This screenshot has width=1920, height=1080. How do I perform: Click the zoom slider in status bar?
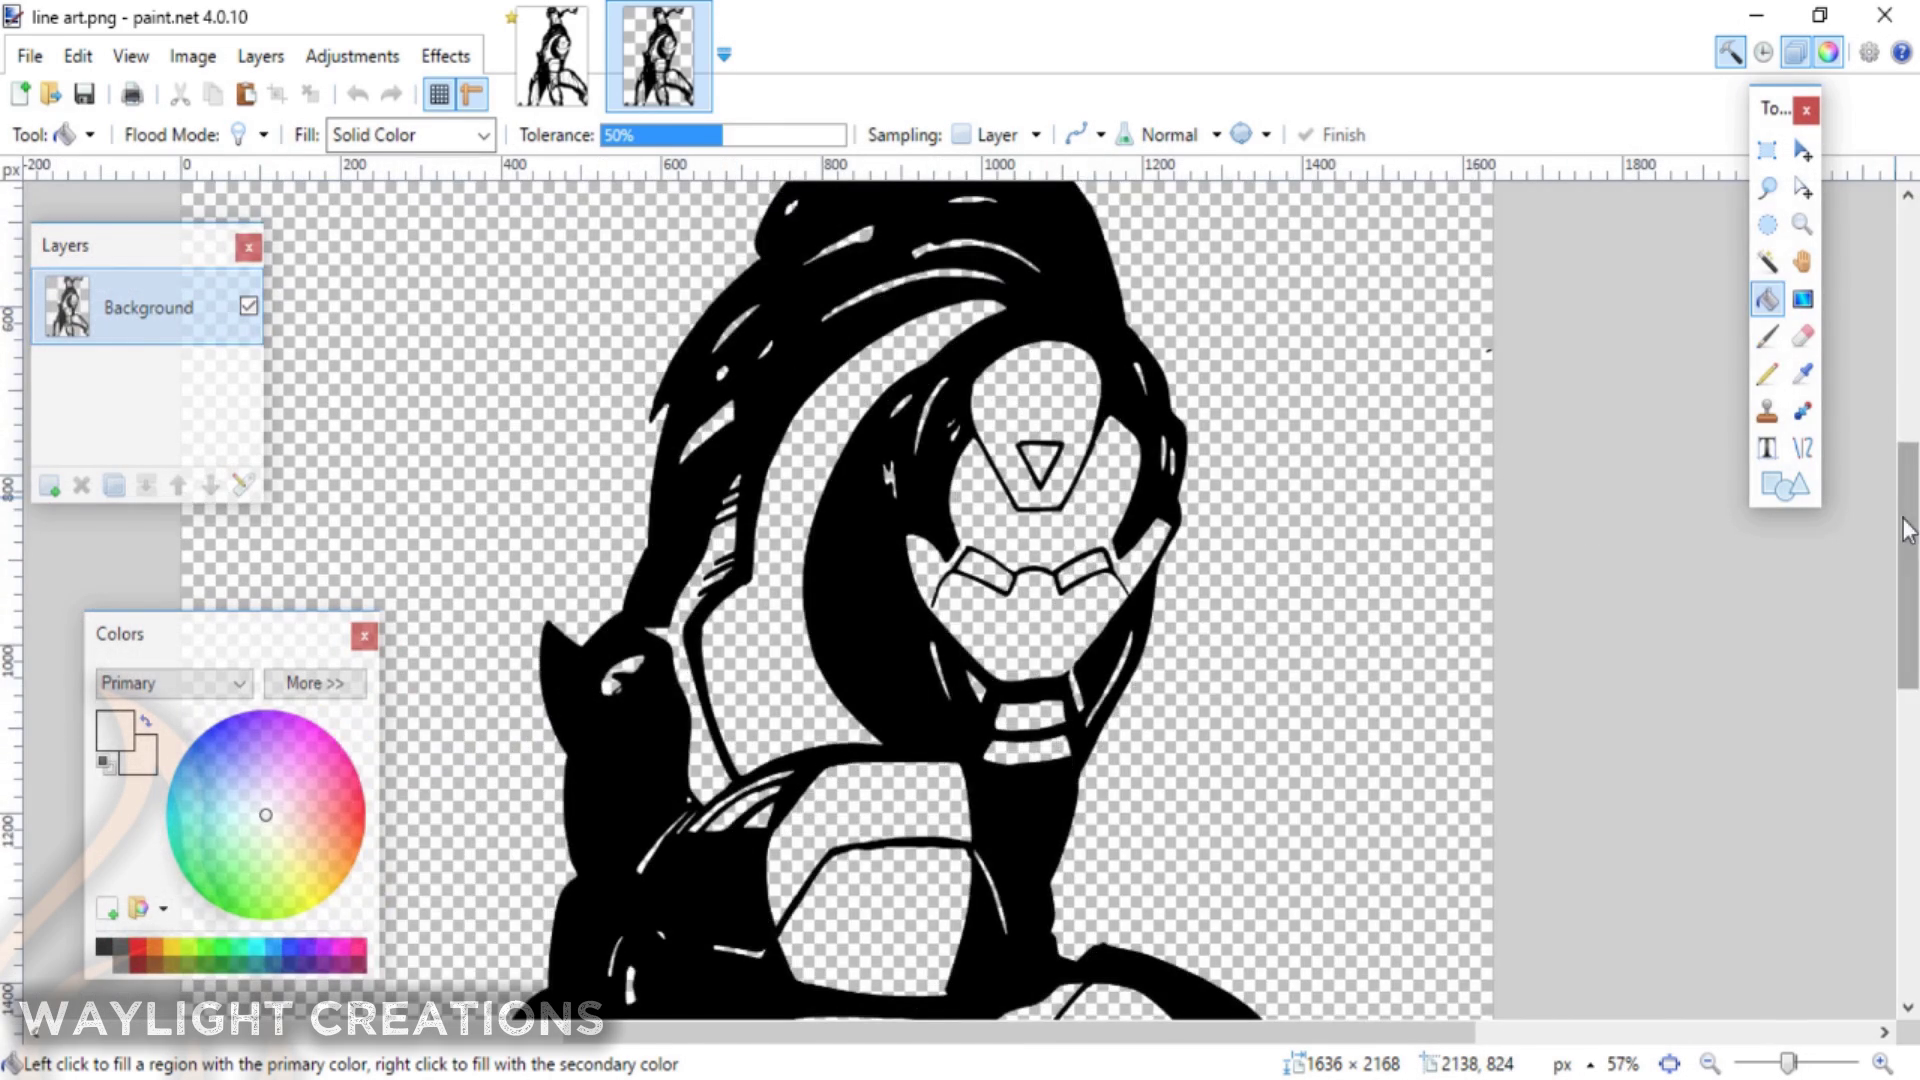click(x=1795, y=1063)
